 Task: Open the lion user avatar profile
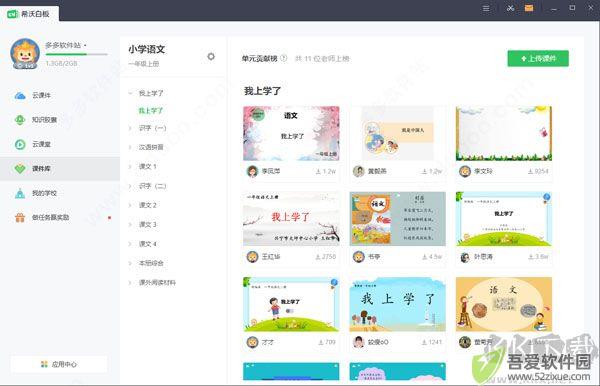25,54
